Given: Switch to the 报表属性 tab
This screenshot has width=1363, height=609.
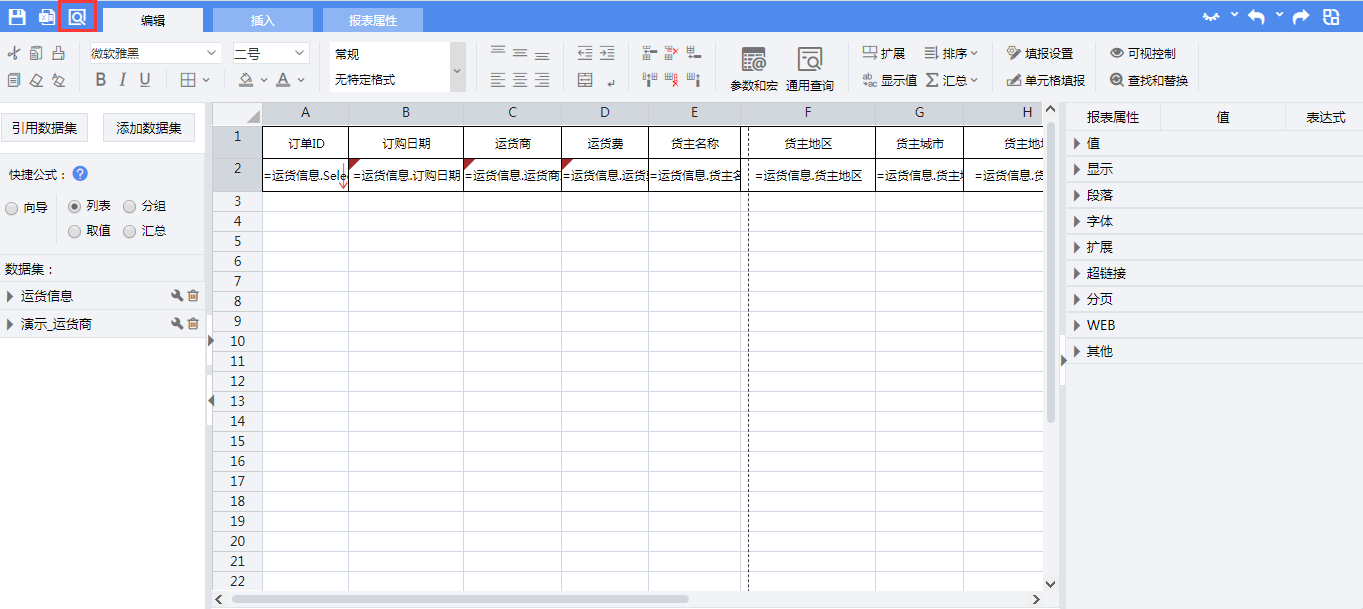Looking at the screenshot, I should tap(372, 20).
